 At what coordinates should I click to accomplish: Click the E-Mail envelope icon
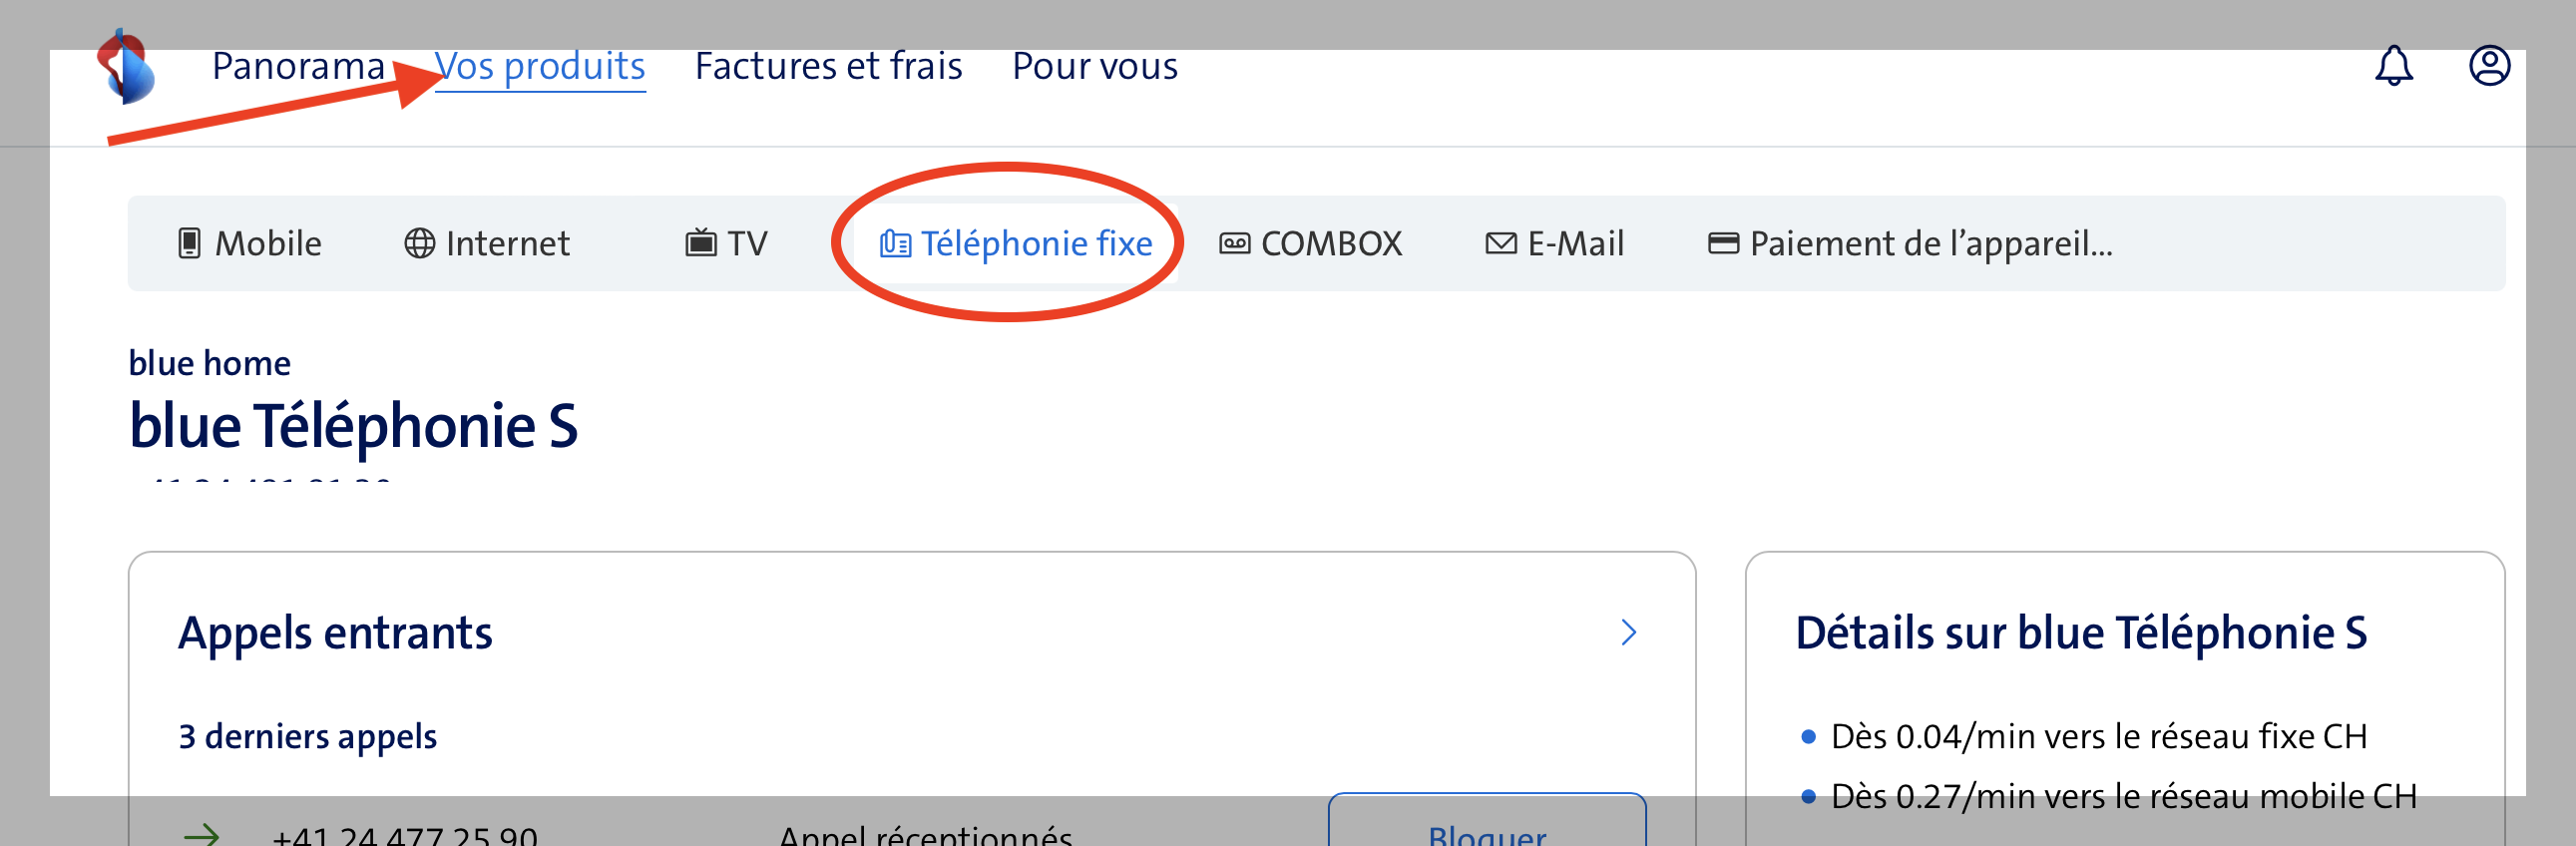pos(1500,243)
